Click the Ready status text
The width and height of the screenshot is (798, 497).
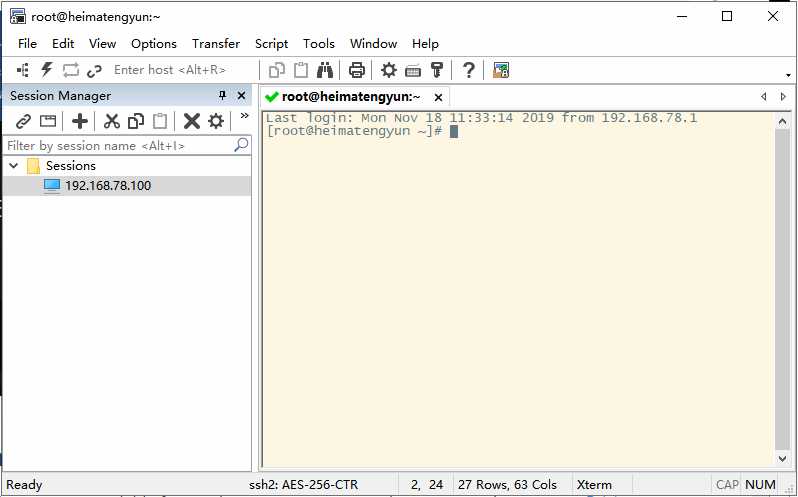coord(24,485)
